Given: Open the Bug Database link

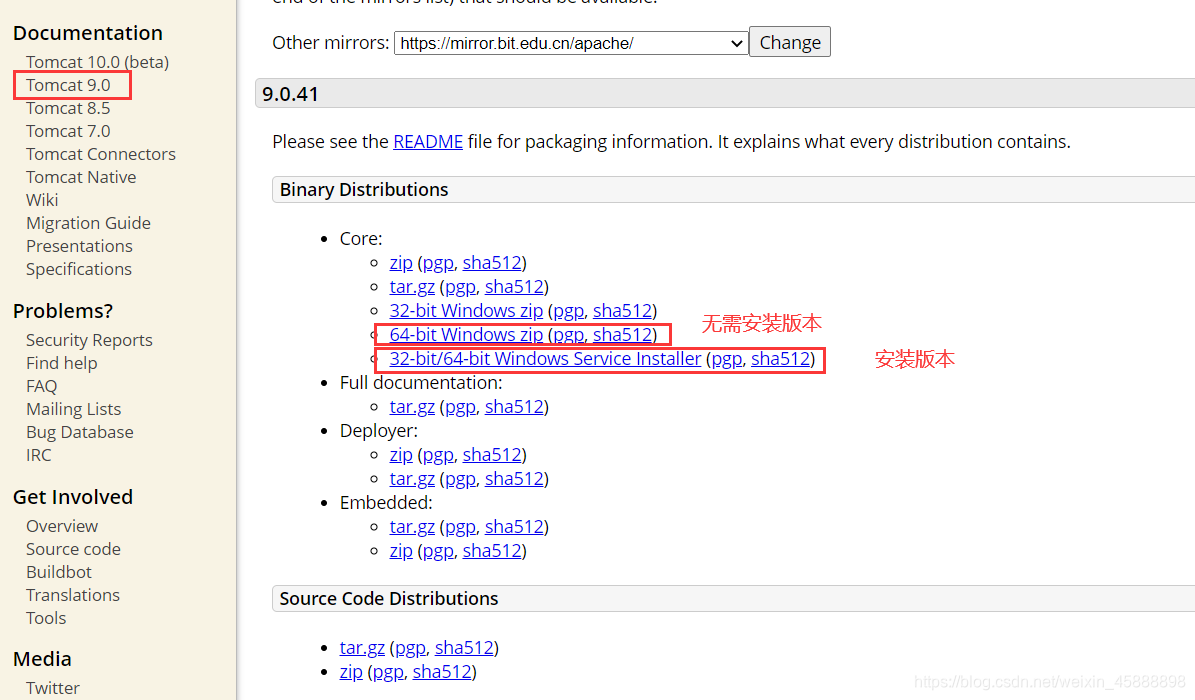Looking at the screenshot, I should 79,432.
